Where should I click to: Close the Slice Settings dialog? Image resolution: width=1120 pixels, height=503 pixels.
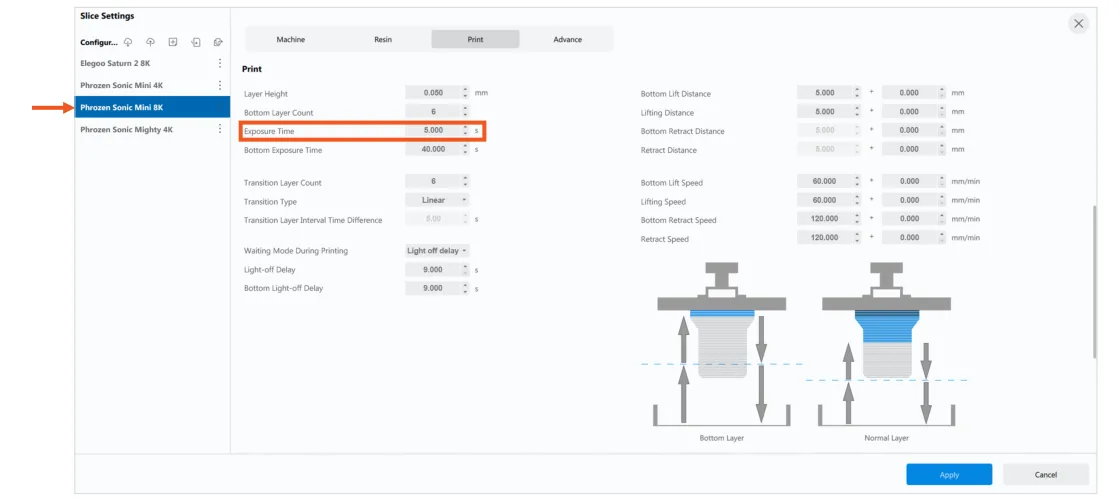tap(1078, 23)
